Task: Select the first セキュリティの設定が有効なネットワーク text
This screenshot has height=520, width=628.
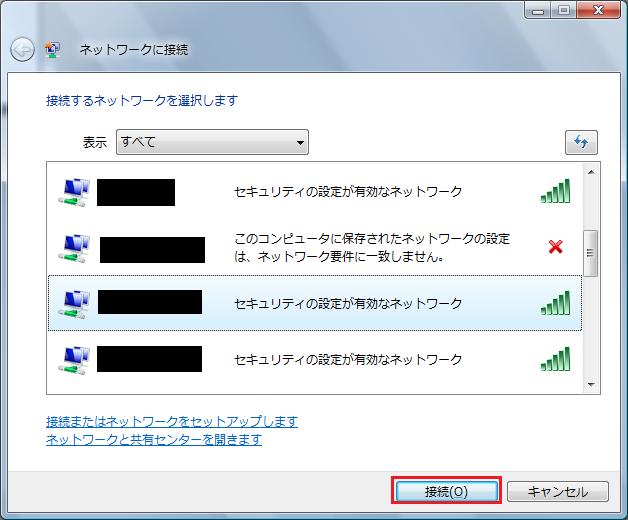Action: pyautogui.click(x=348, y=191)
